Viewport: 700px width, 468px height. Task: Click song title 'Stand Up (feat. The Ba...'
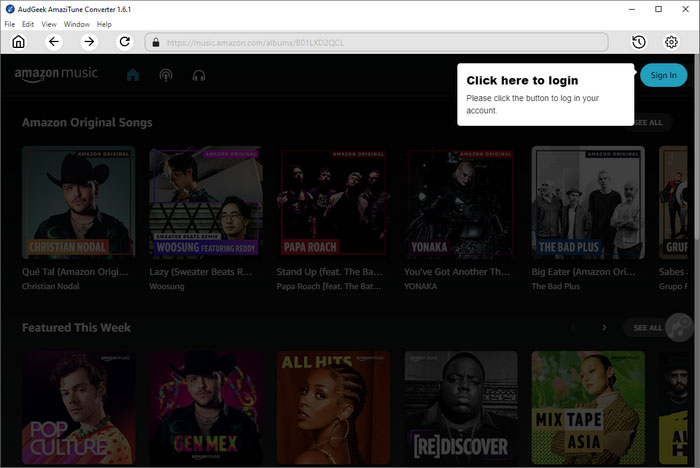(329, 272)
